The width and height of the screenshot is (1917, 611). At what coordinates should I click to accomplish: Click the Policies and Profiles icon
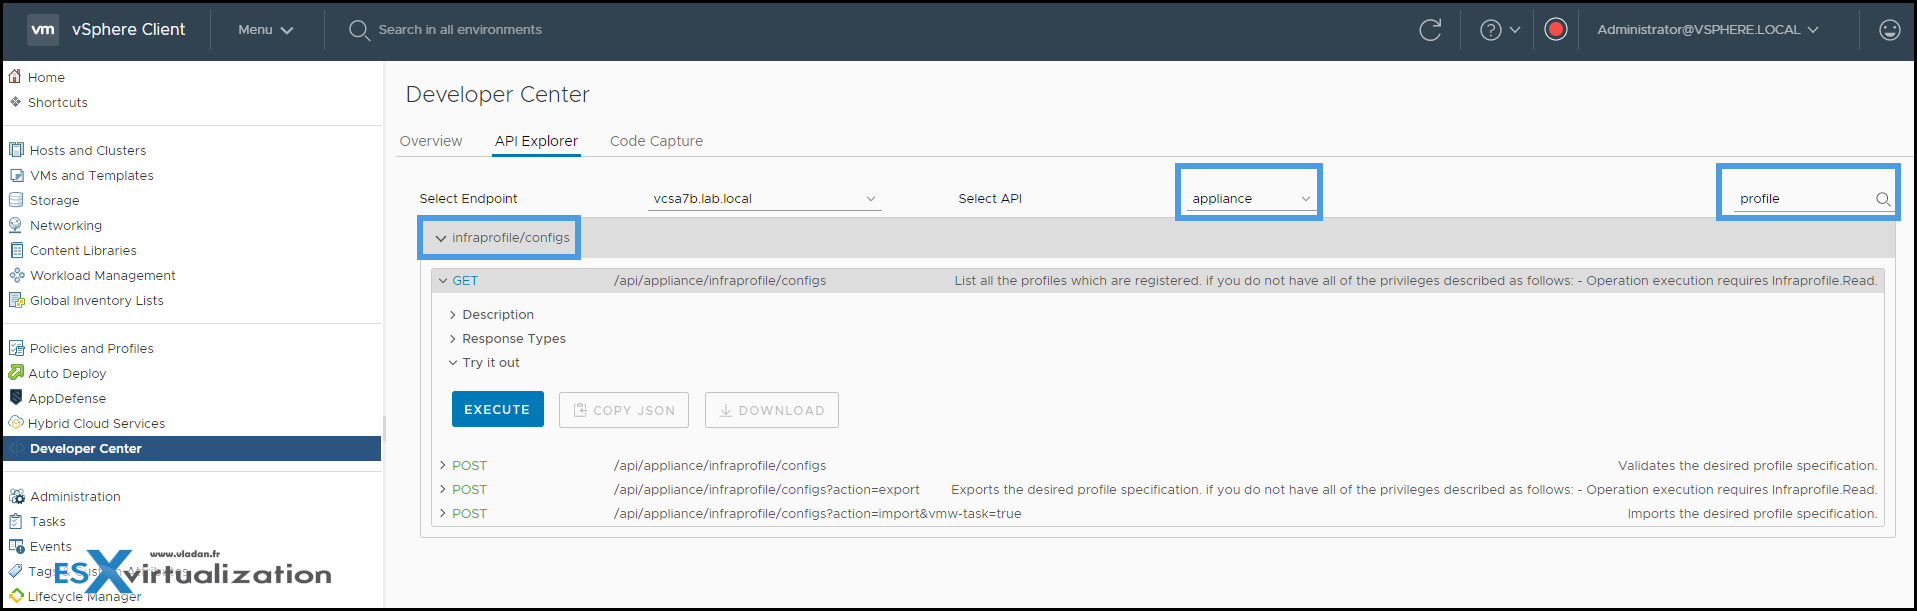16,348
